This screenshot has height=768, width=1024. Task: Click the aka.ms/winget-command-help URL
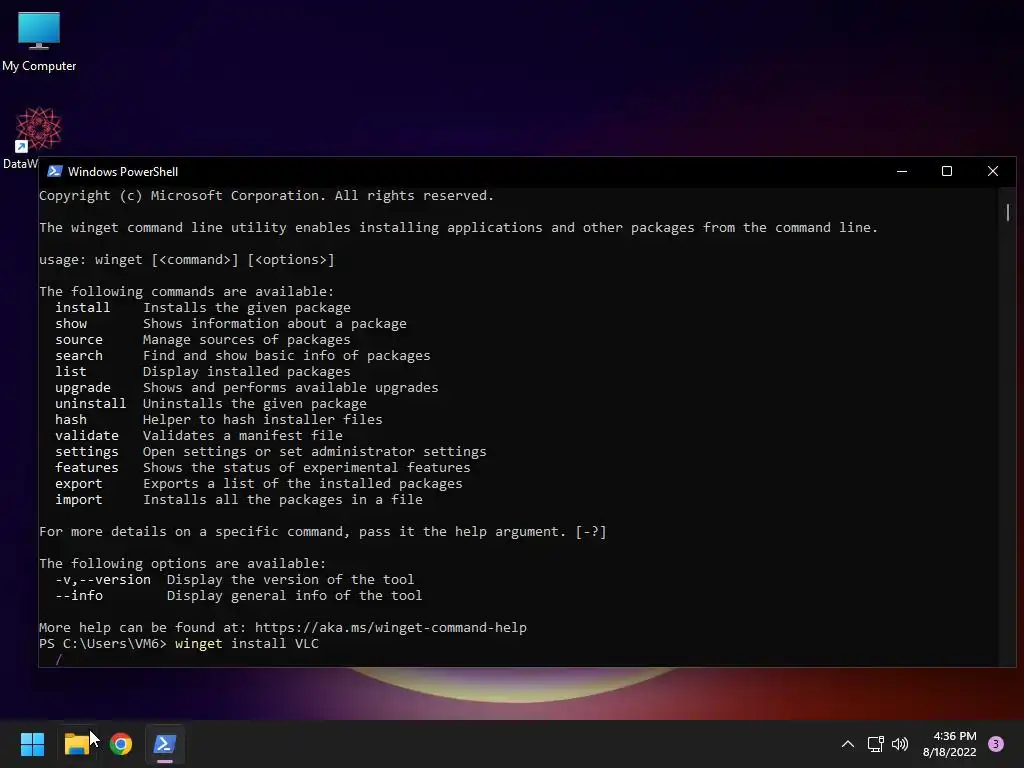pos(391,628)
